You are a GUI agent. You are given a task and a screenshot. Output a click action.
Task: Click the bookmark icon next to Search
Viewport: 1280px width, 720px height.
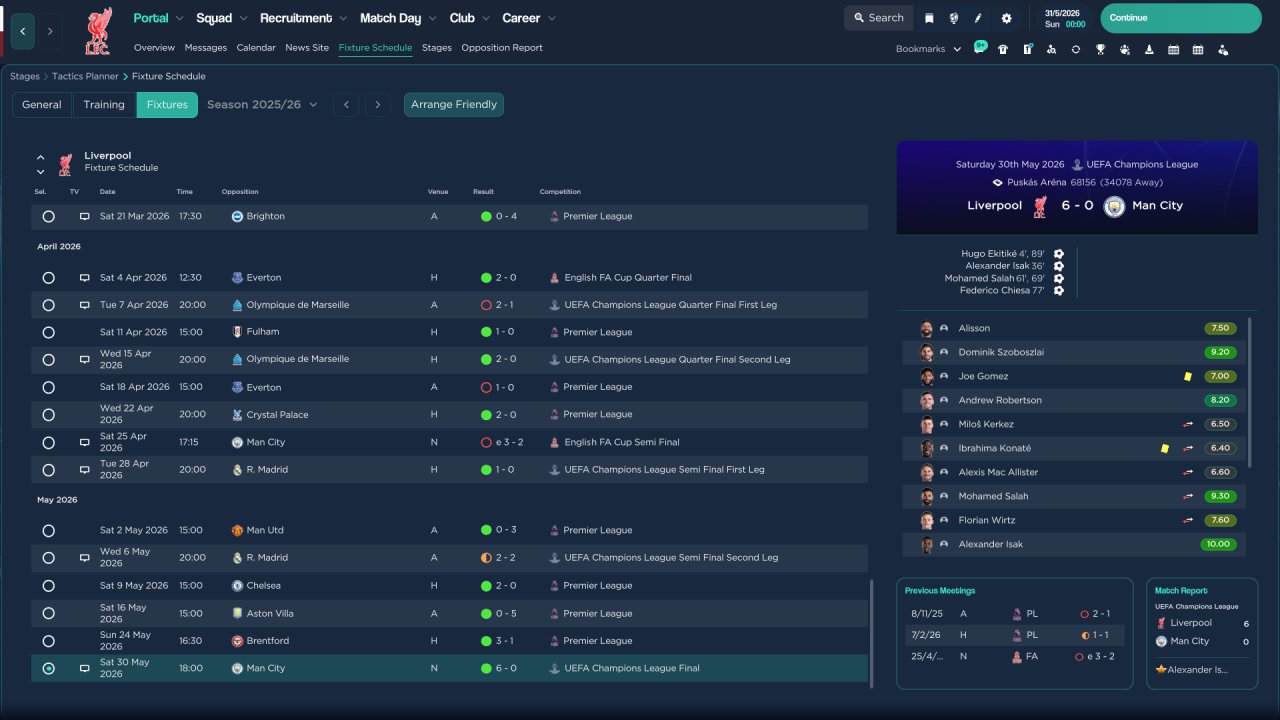tap(929, 18)
